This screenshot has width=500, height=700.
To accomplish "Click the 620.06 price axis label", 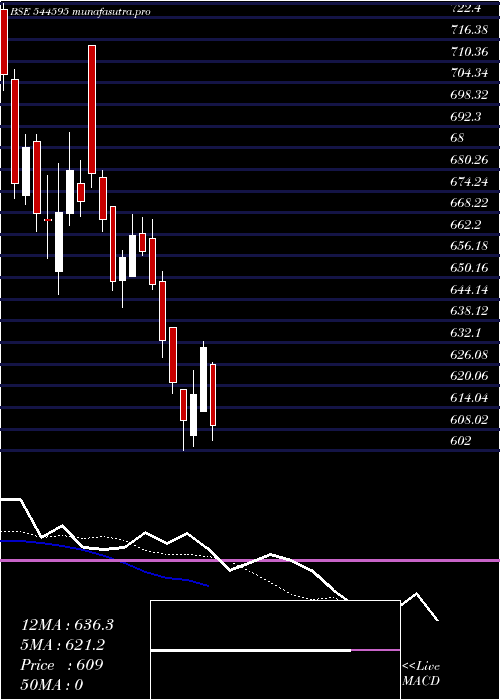I will pos(470,376).
